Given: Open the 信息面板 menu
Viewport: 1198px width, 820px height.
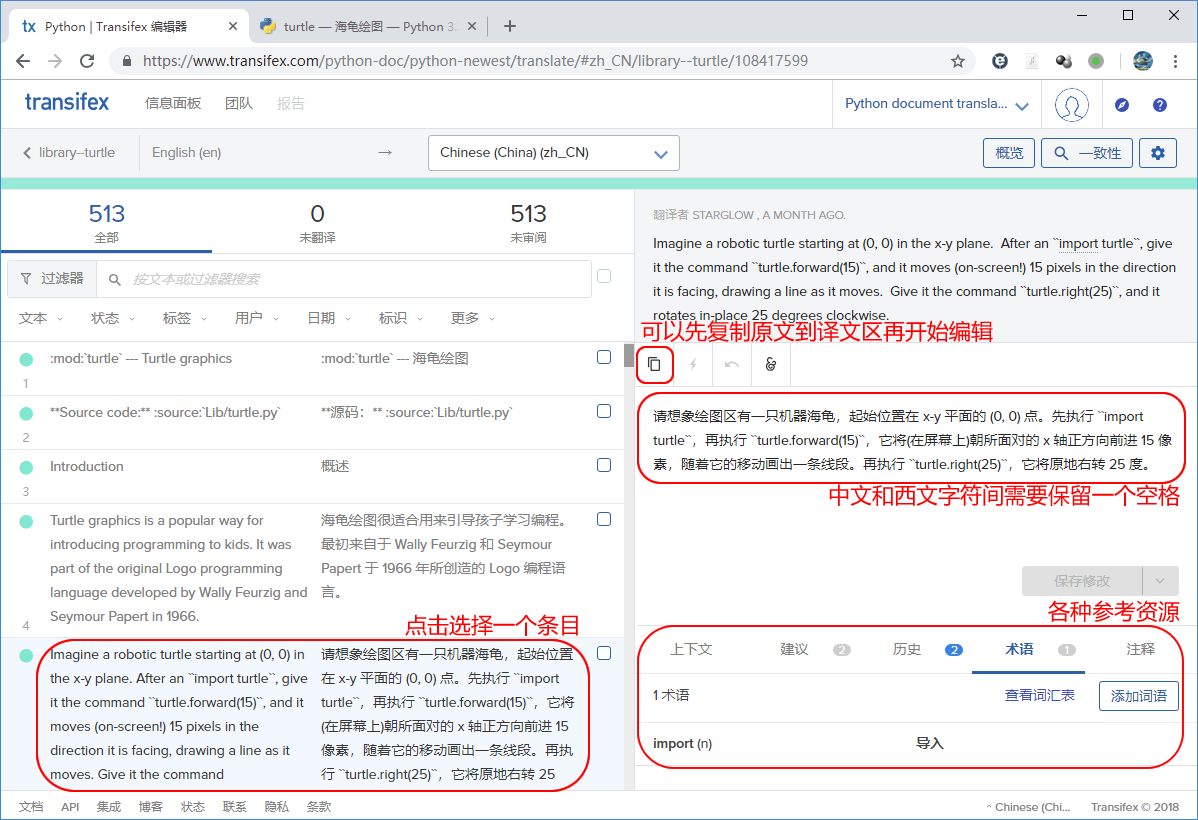Looking at the screenshot, I should [173, 103].
